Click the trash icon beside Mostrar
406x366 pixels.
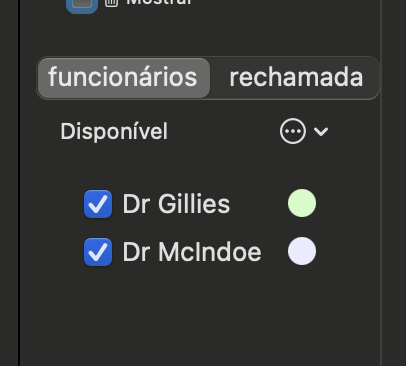click(112, 3)
